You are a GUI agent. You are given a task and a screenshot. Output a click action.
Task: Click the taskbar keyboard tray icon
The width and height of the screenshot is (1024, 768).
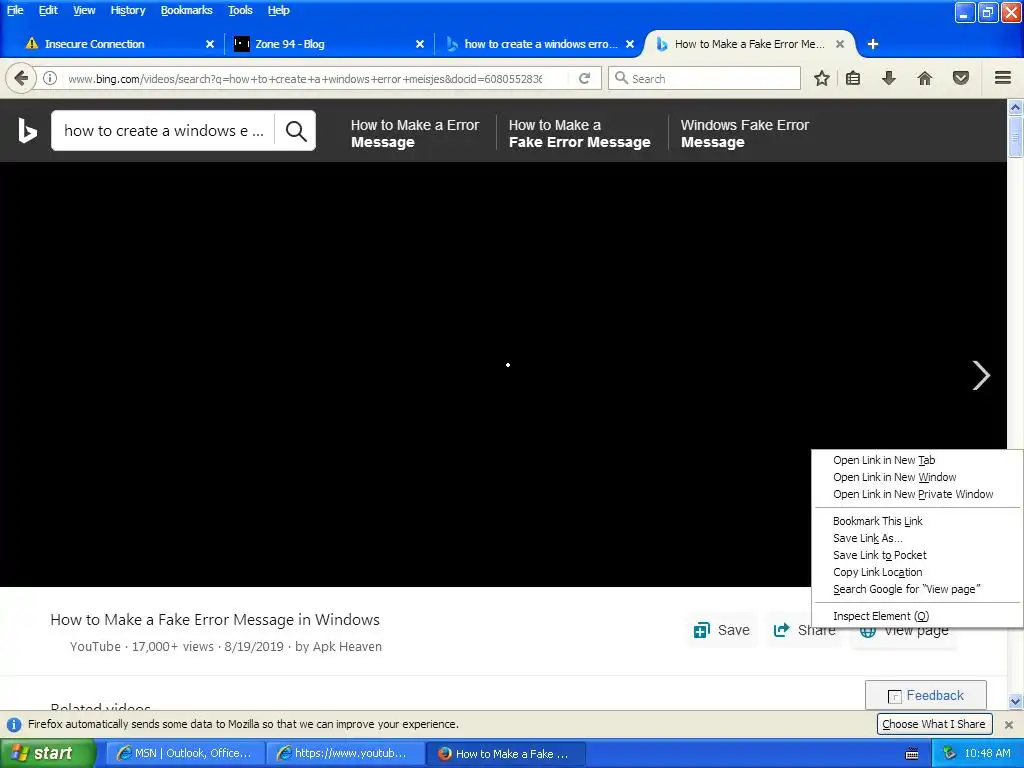(912, 754)
